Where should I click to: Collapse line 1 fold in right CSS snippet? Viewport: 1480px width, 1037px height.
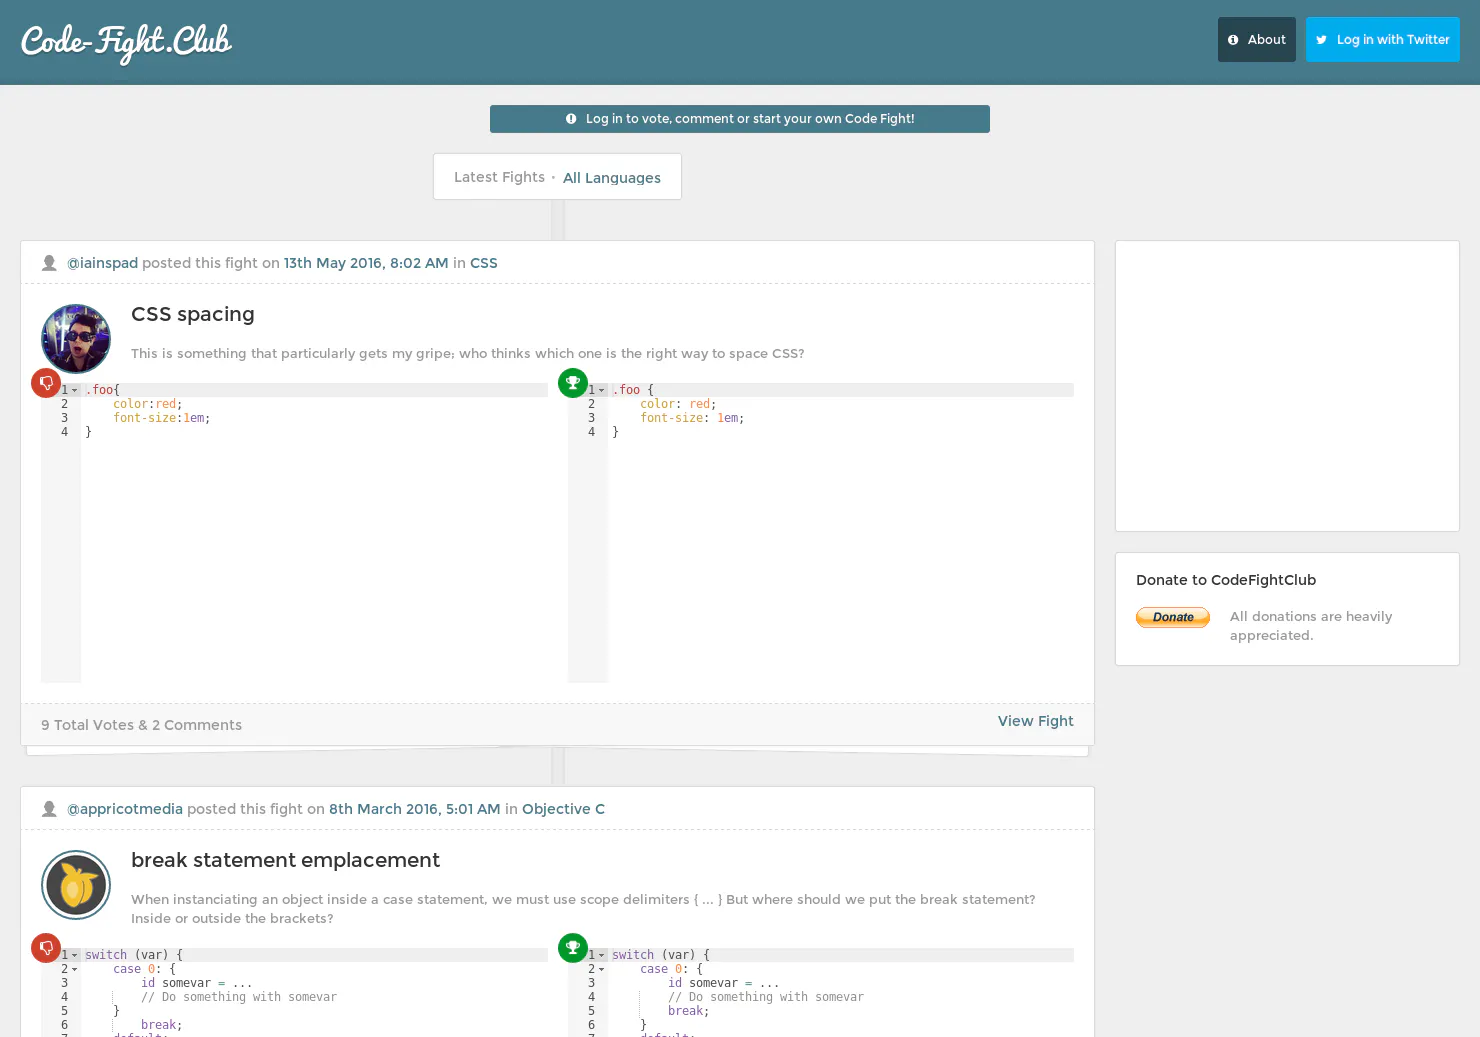pyautogui.click(x=601, y=390)
